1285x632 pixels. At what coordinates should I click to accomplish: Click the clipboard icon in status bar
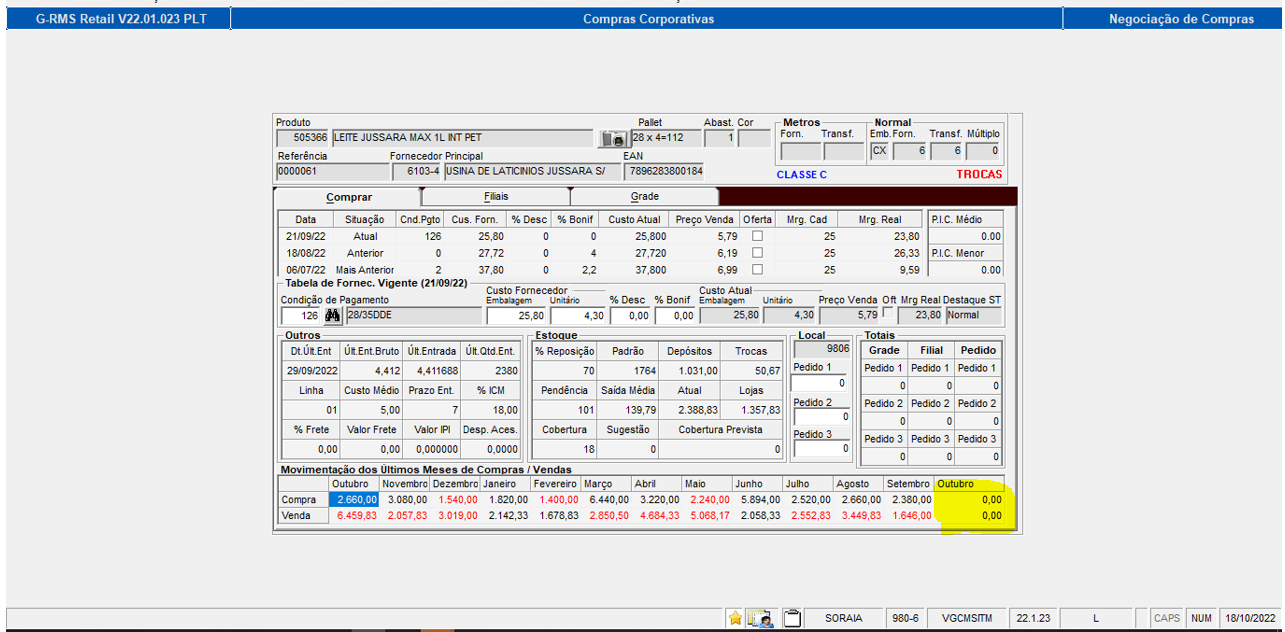(x=792, y=618)
